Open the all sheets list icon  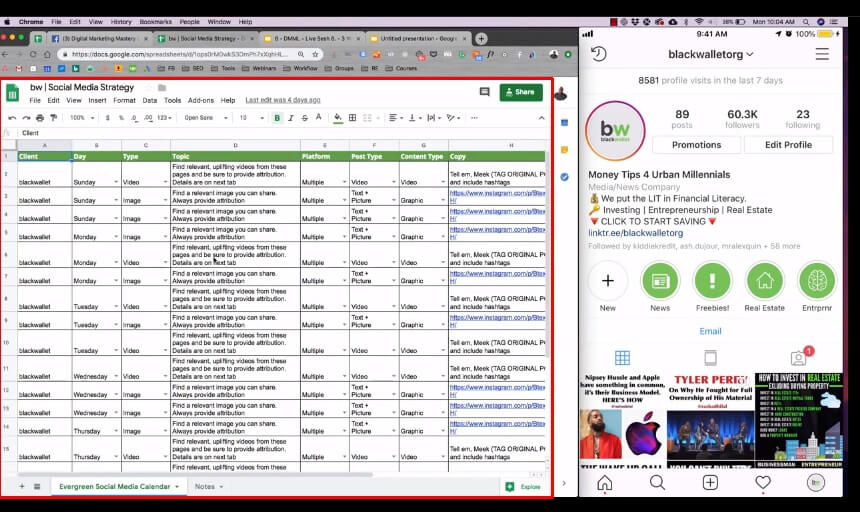(x=37, y=486)
